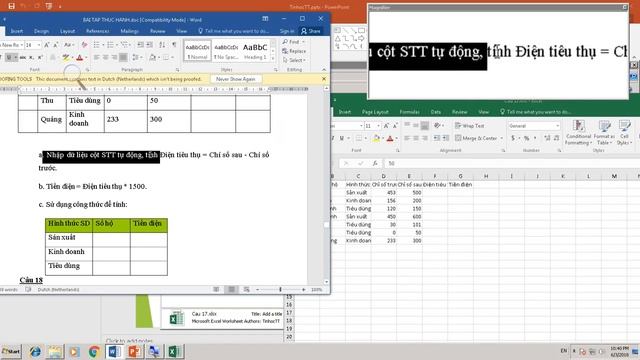Click Excel formula bar input

pos(512,163)
